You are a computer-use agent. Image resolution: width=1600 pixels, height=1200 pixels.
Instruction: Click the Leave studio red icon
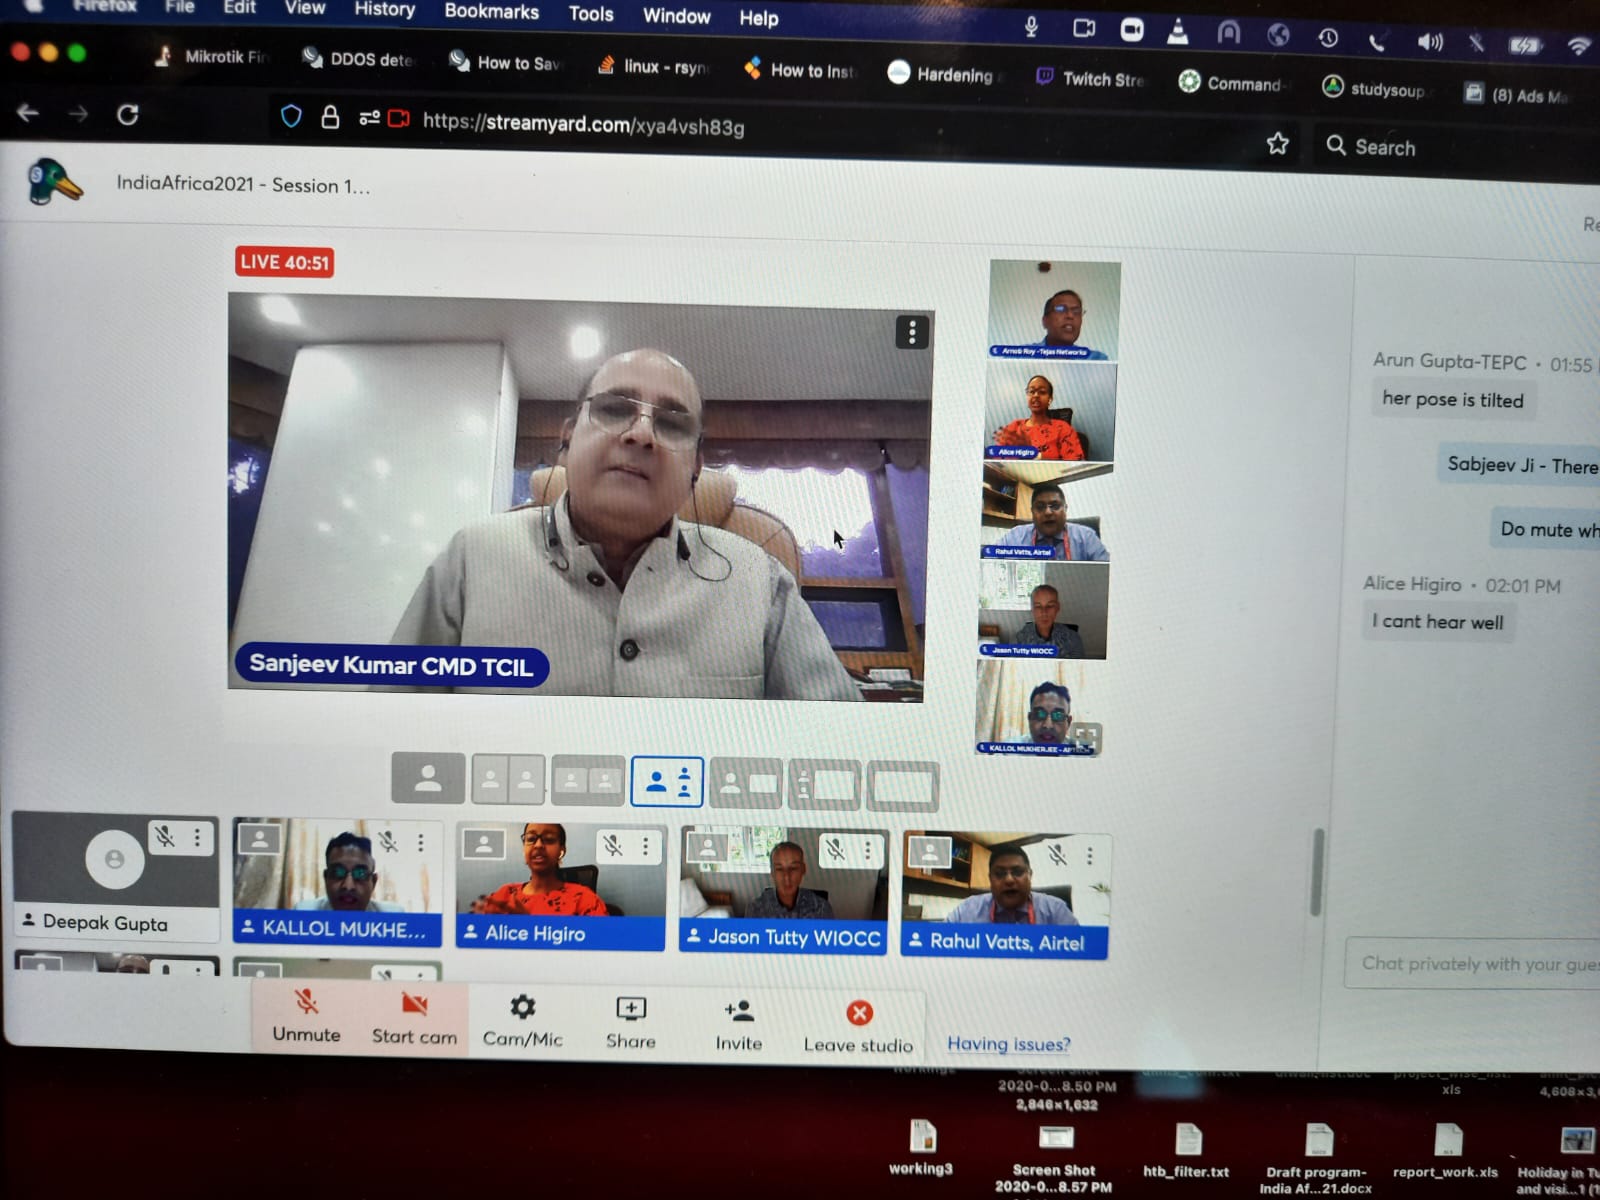(x=859, y=1014)
